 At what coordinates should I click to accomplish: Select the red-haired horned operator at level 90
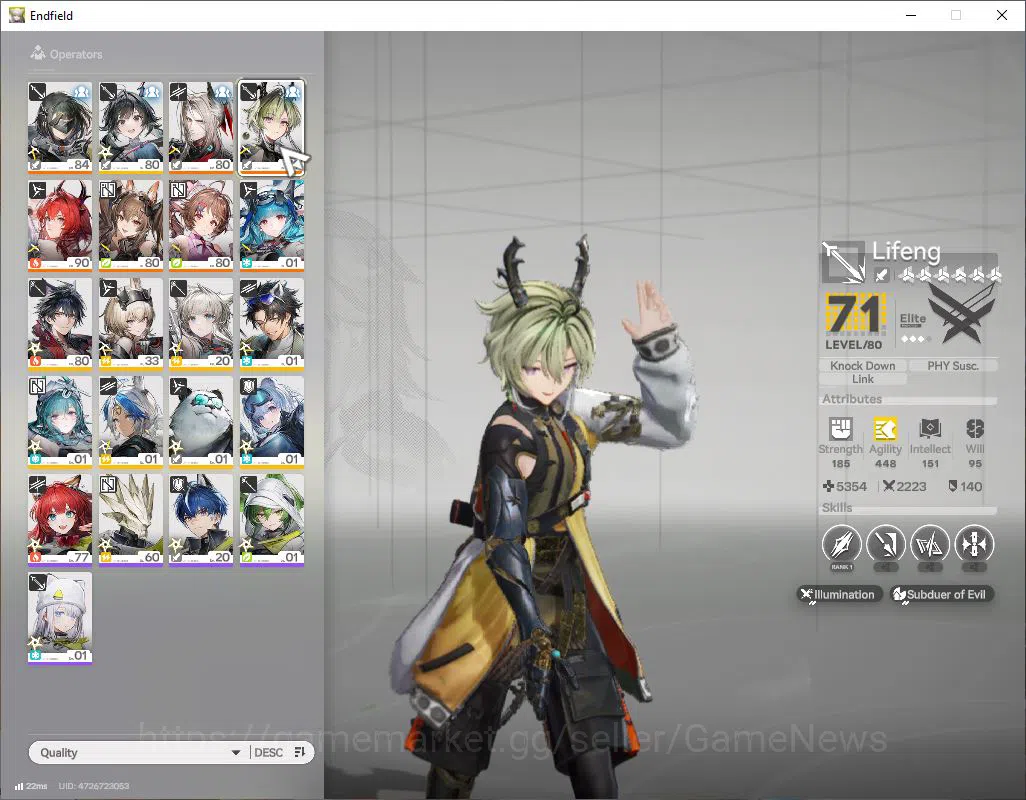[x=60, y=225]
